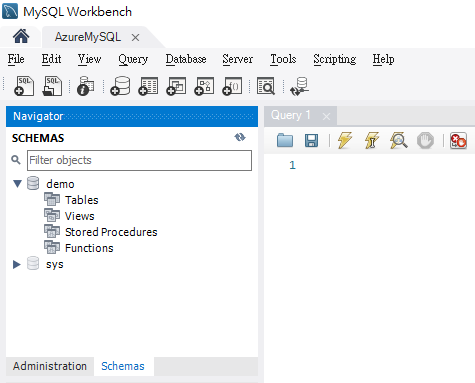
Task: Create a new SQL tab icon
Action: tap(24, 86)
